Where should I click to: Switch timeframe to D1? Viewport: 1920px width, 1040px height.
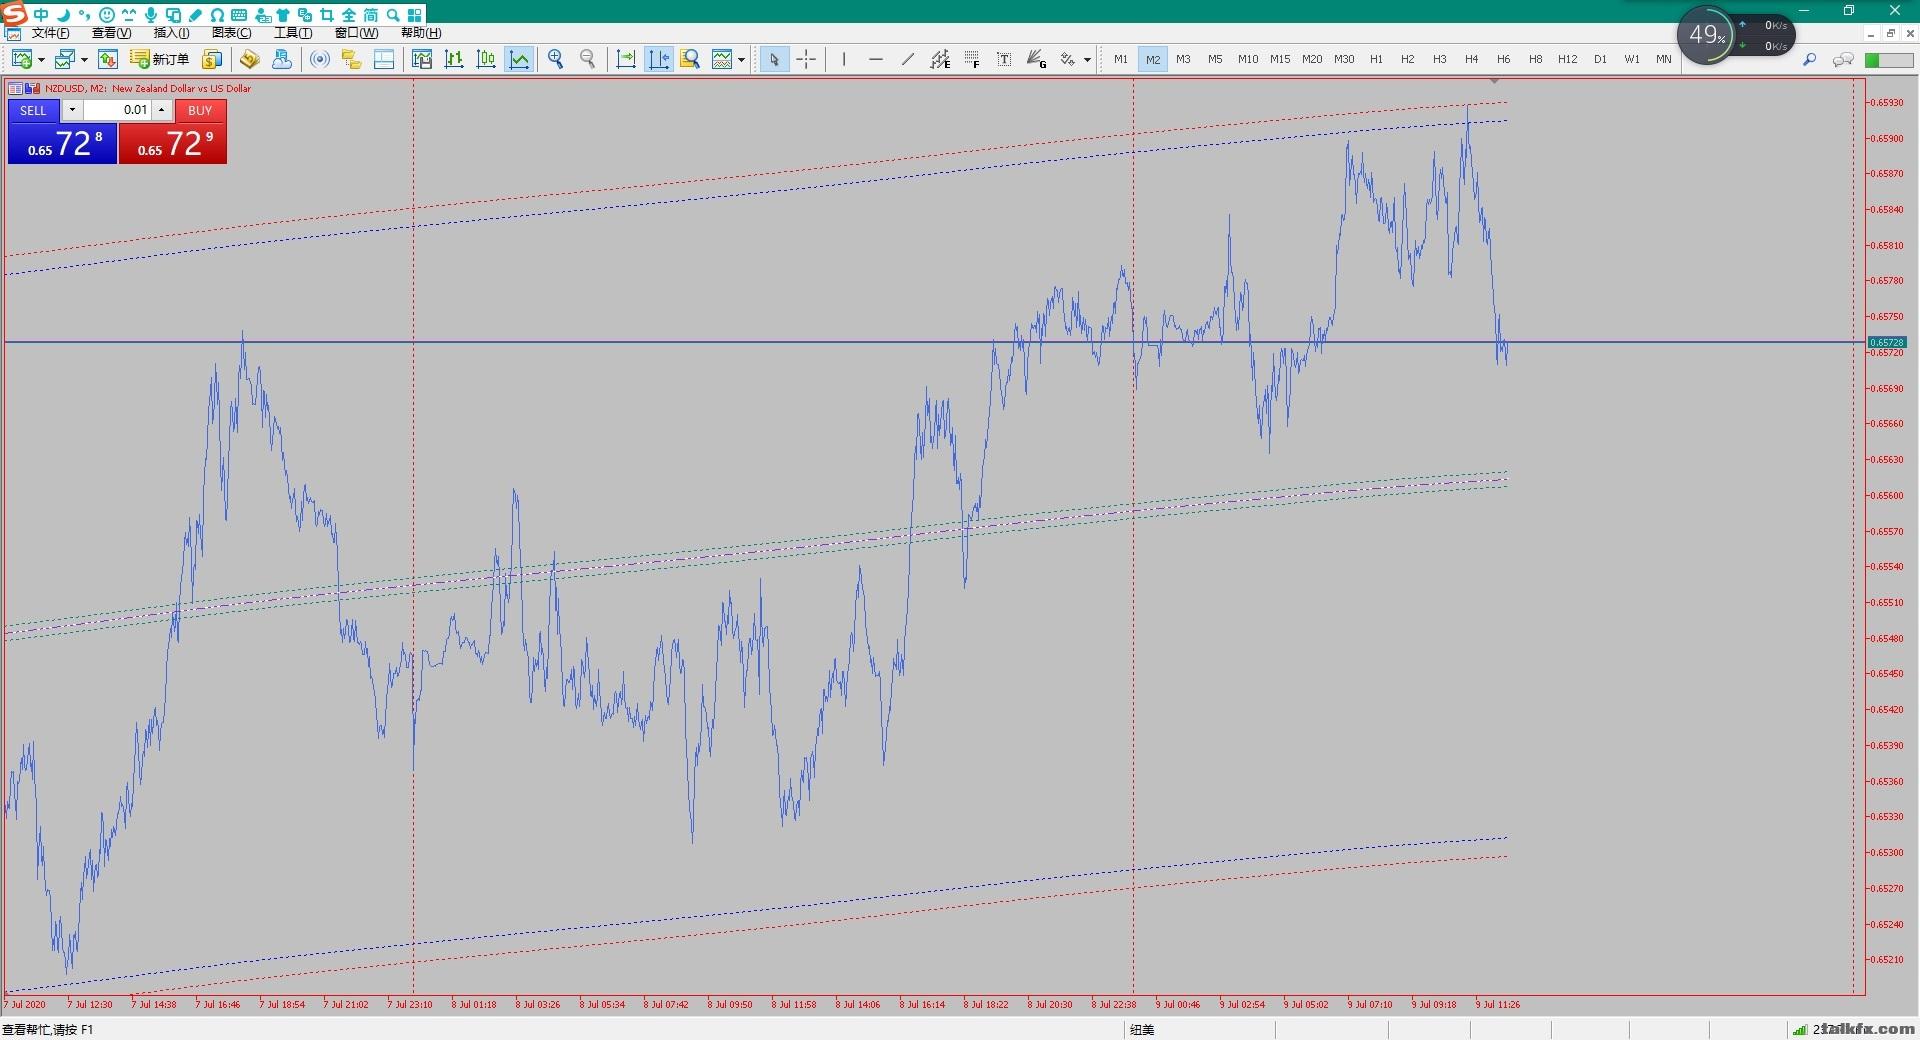pos(1600,60)
